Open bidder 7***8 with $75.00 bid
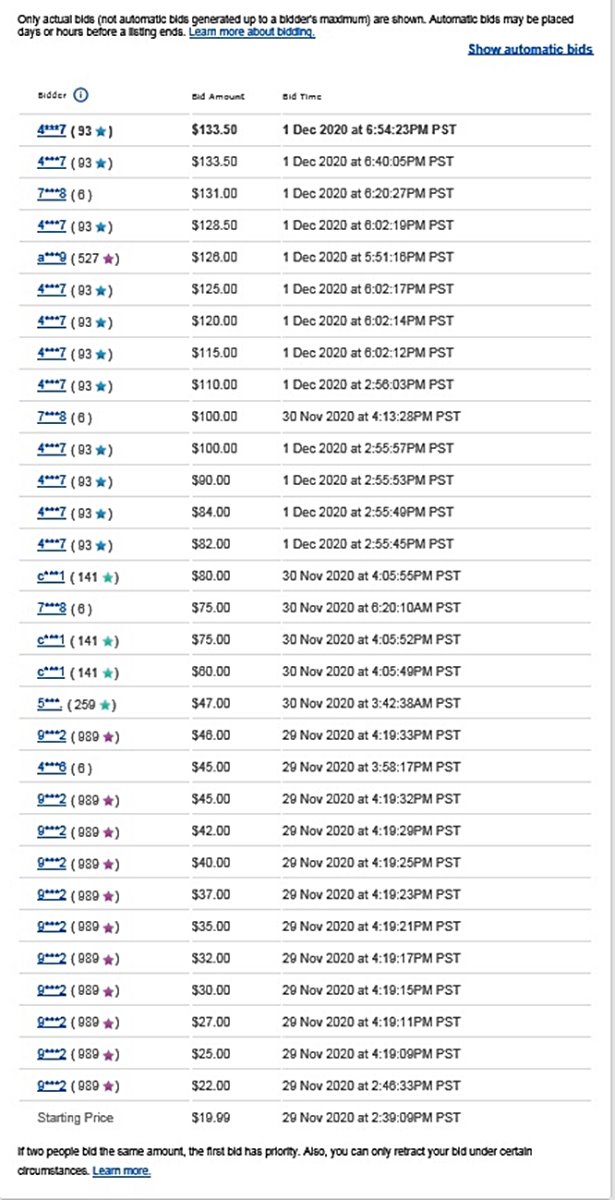Image resolution: width=615 pixels, height=1200 pixels. point(50,607)
